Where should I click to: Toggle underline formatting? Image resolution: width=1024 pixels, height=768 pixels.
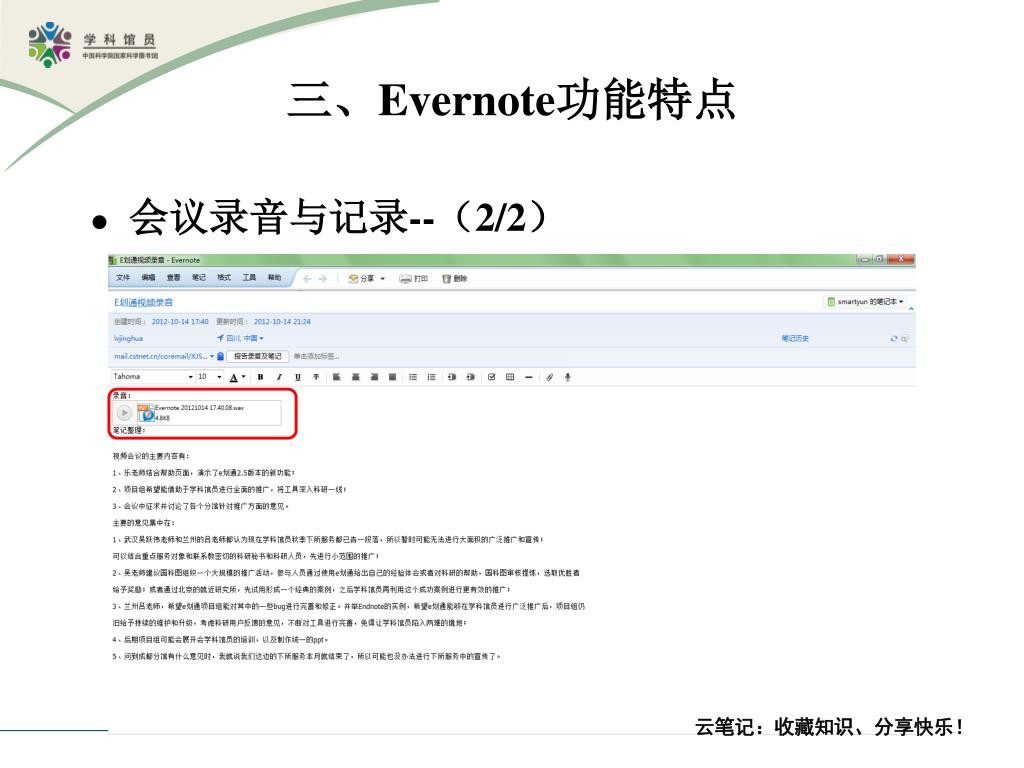(298, 377)
